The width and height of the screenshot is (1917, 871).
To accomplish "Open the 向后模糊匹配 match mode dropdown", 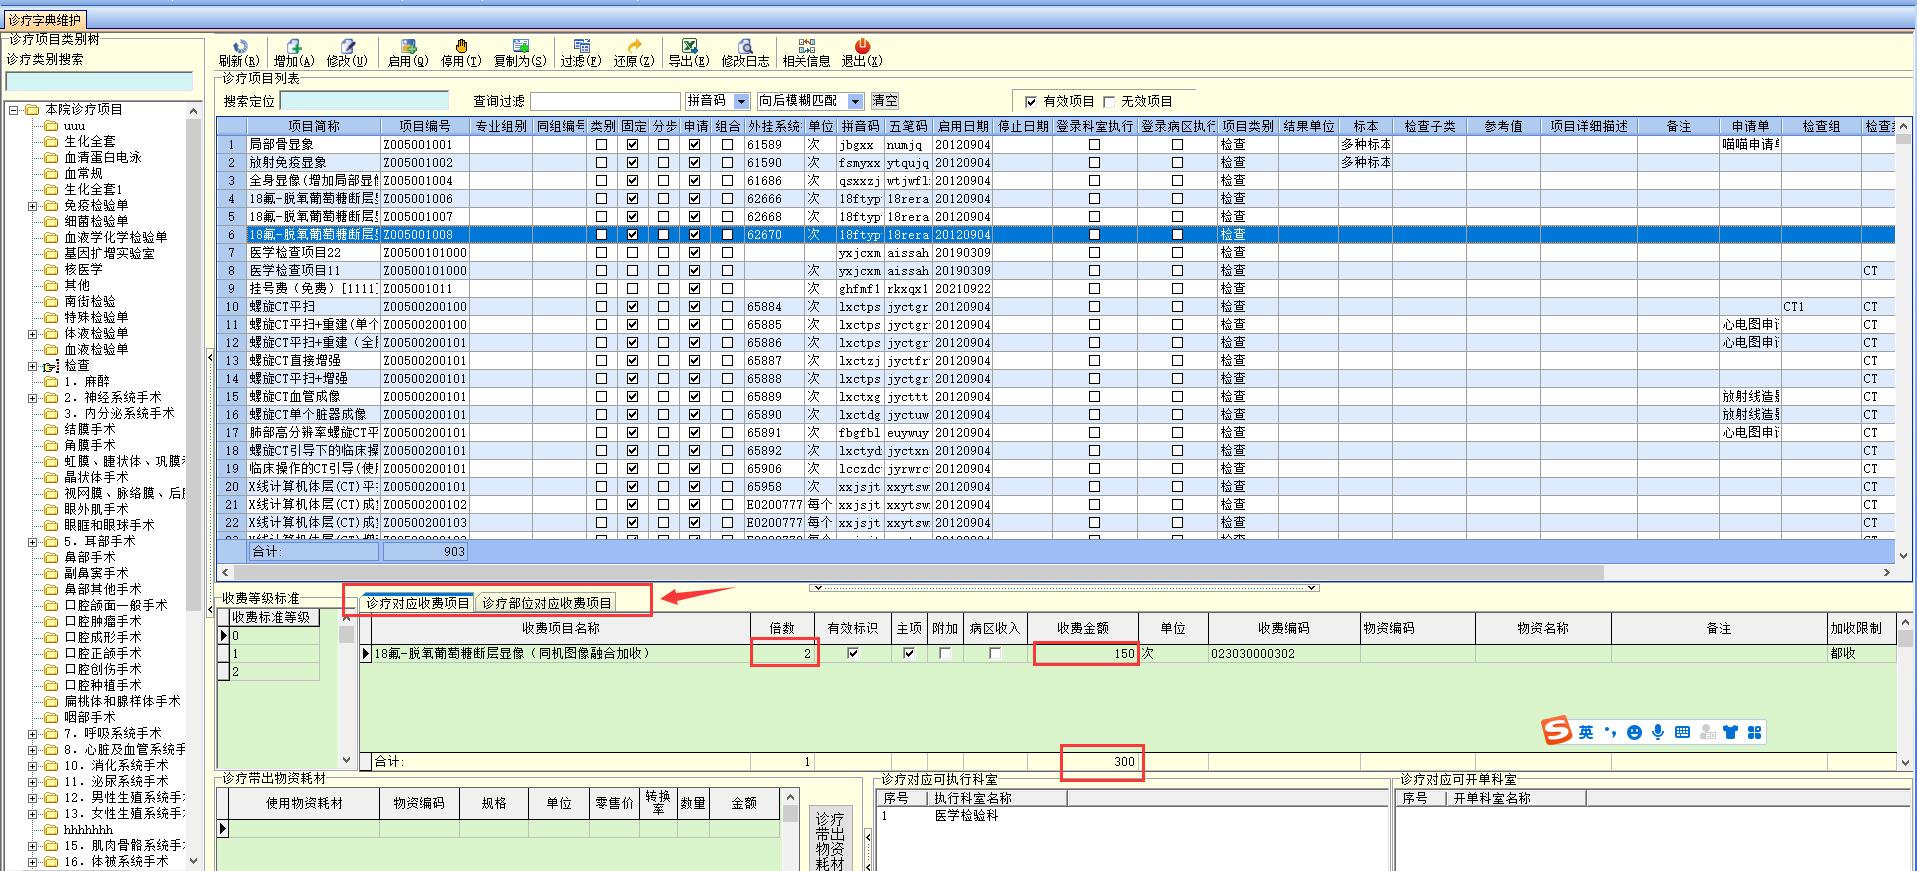I will [855, 101].
